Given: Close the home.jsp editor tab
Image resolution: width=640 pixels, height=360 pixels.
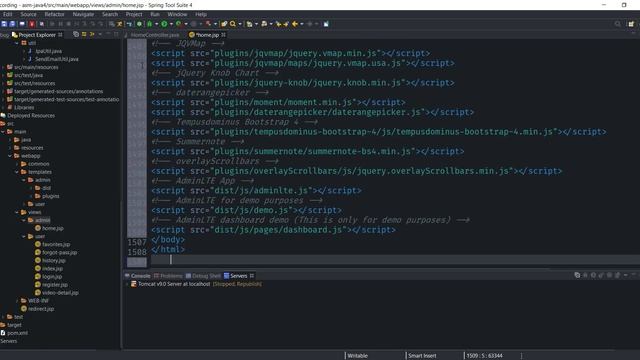Looking at the screenshot, I should click(224, 35).
